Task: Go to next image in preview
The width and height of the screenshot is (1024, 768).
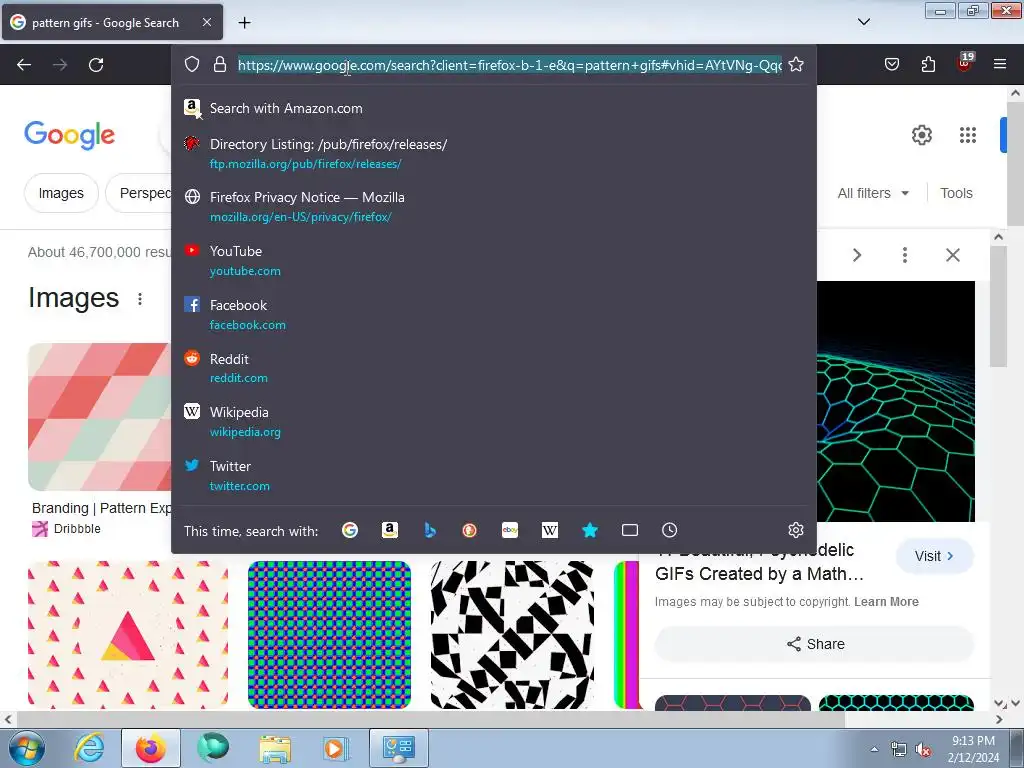Action: pos(857,255)
